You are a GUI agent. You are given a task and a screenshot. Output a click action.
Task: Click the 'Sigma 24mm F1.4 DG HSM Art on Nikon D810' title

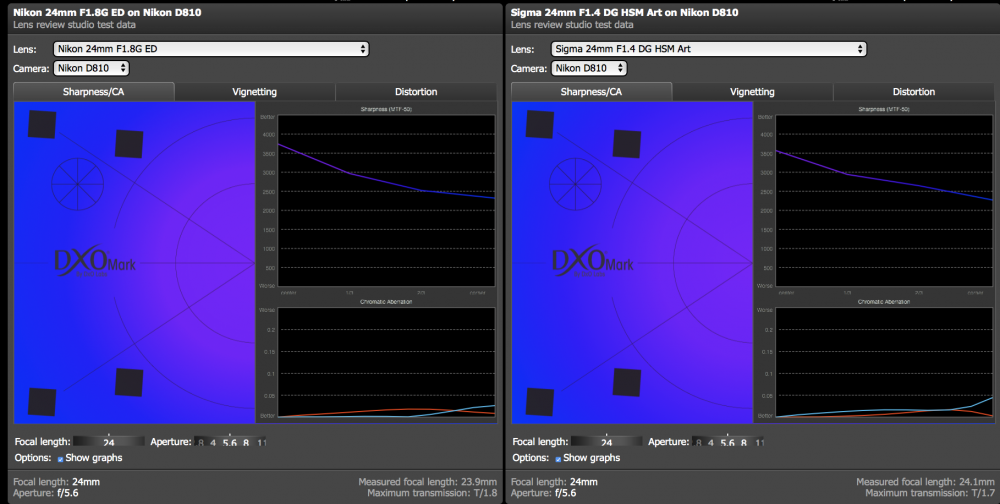point(624,12)
